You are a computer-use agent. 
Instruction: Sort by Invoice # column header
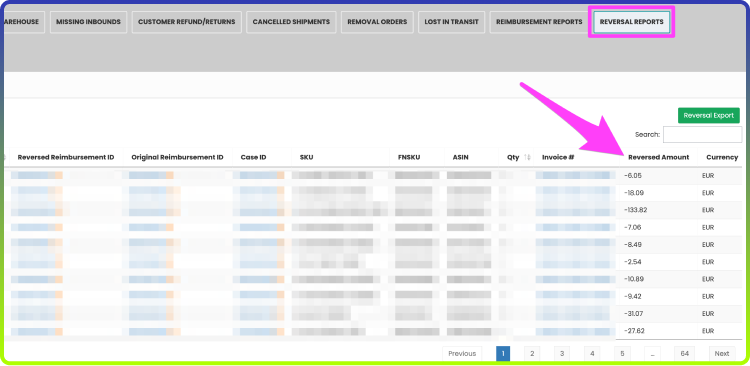coord(558,157)
